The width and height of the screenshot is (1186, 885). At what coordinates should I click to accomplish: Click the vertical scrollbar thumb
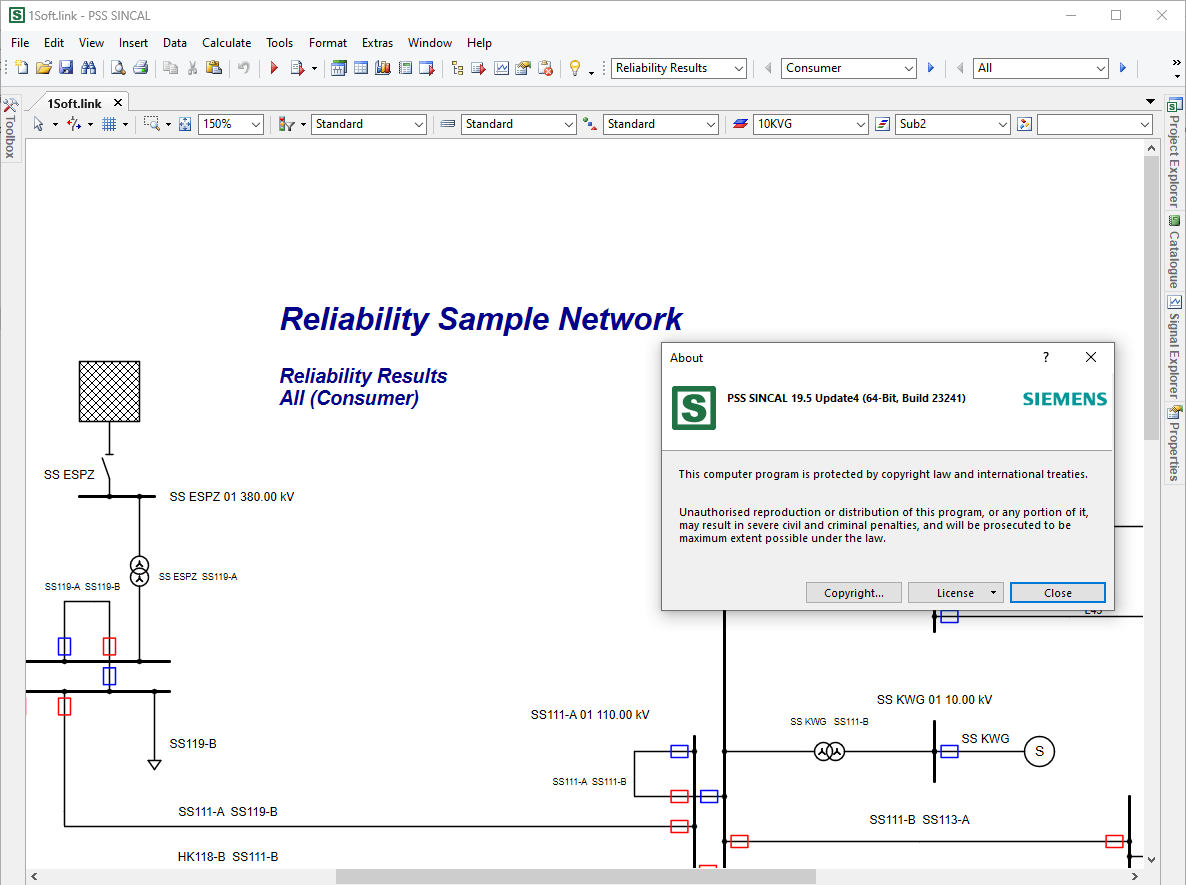point(1151,299)
